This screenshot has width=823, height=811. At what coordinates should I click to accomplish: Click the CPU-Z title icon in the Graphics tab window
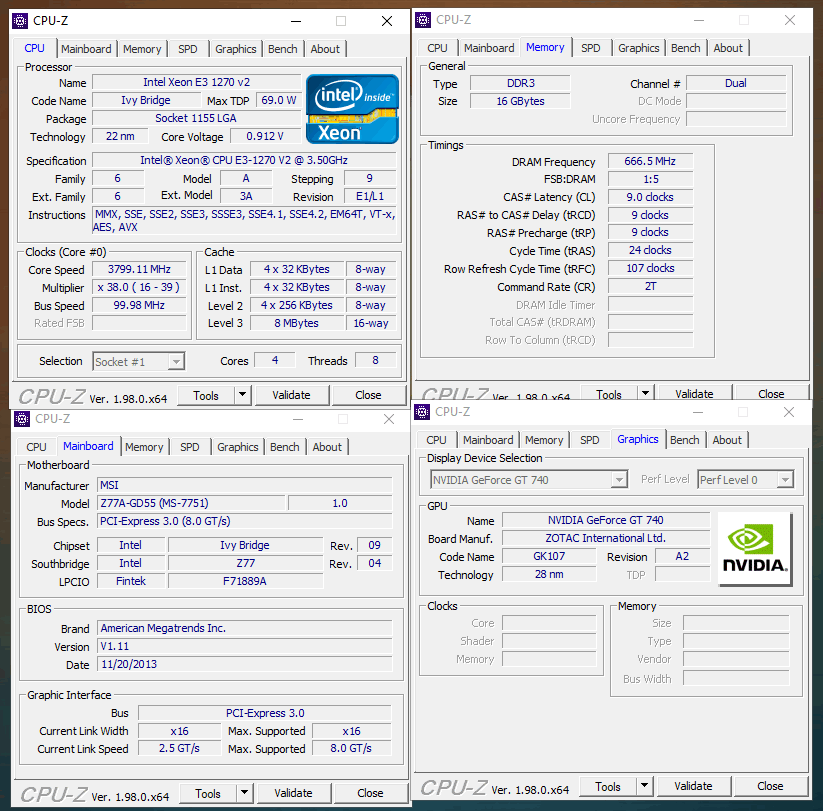(x=422, y=412)
